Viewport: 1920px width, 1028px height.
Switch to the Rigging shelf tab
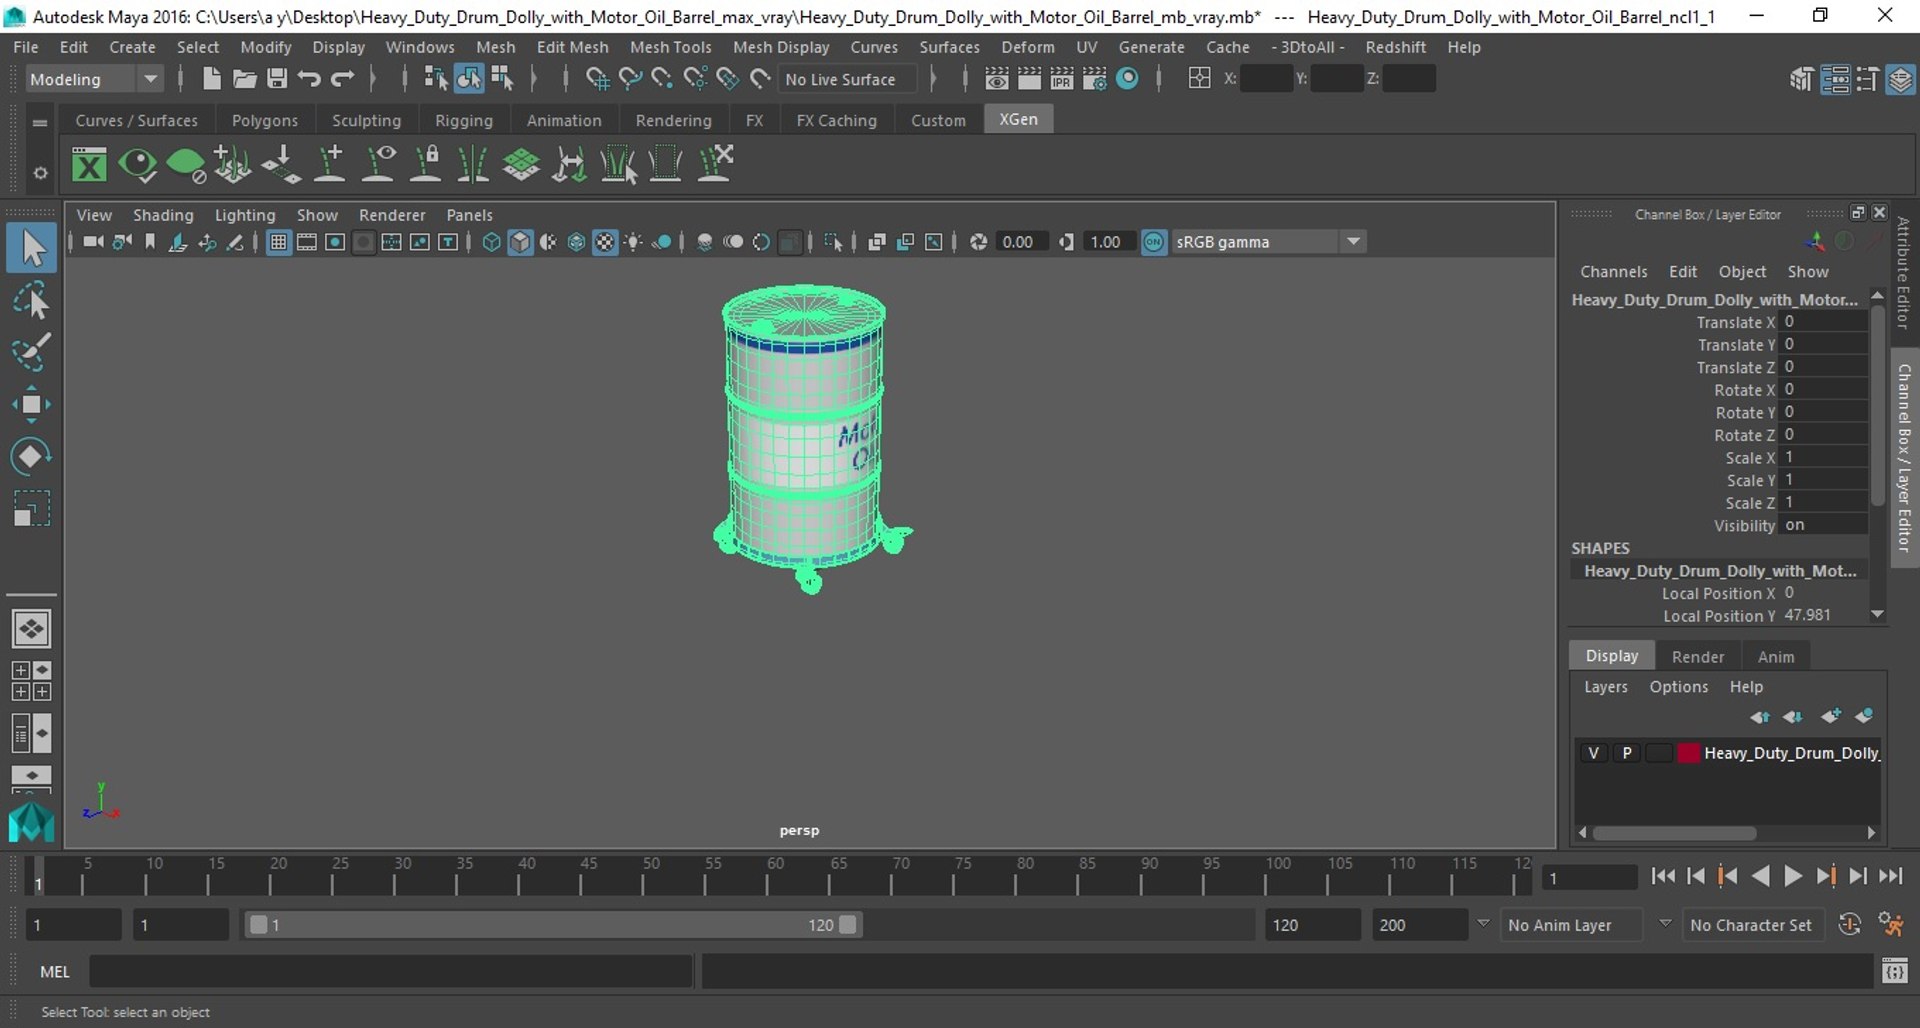(464, 120)
